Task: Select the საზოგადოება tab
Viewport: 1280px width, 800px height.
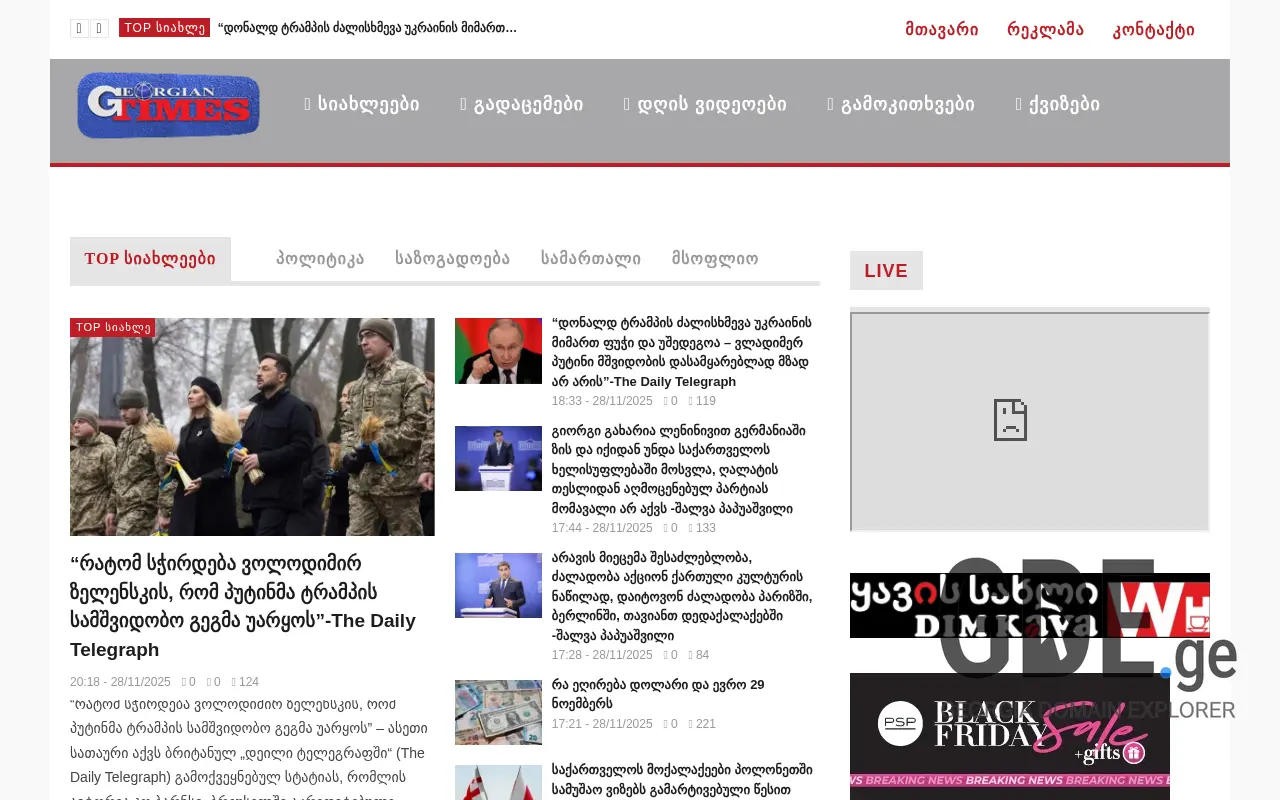Action: pyautogui.click(x=452, y=258)
